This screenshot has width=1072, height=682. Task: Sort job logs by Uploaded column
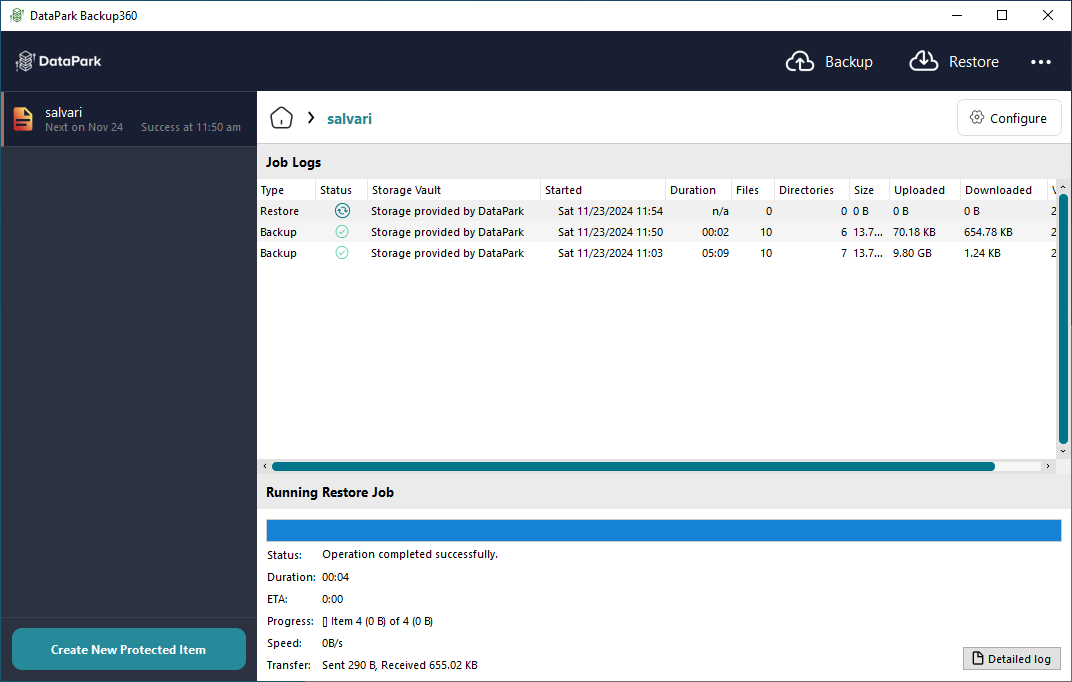pos(924,190)
